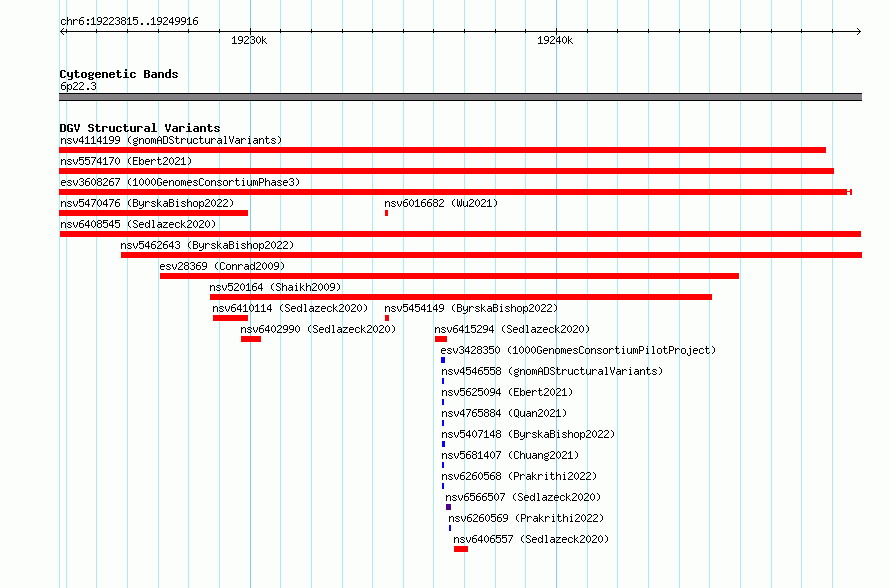
Task: Click the nsv520164 red variant bar
Action: pyautogui.click(x=461, y=297)
